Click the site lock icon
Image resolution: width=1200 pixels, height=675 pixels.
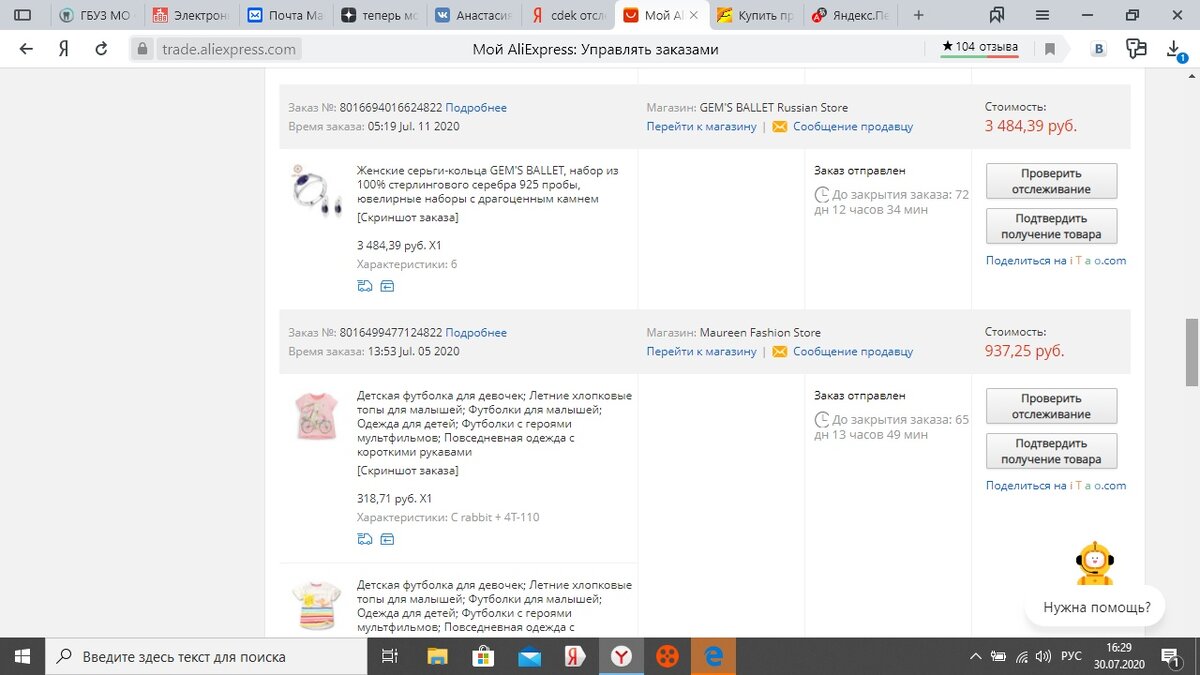pyautogui.click(x=142, y=49)
